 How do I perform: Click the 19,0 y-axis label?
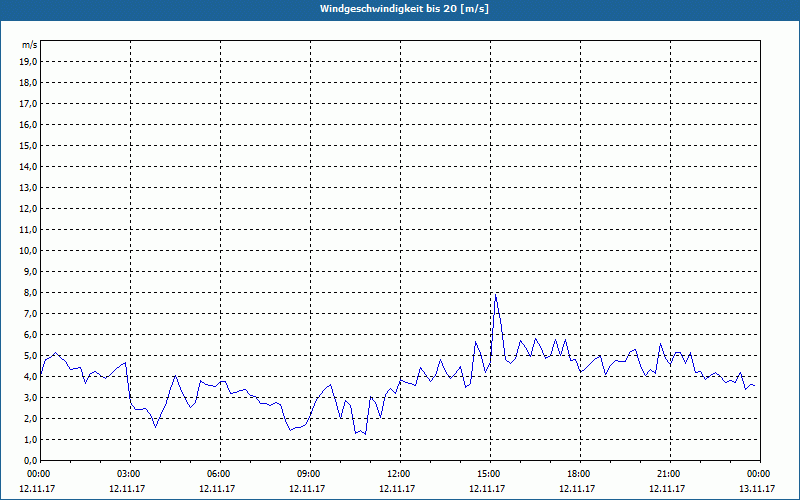(28, 62)
